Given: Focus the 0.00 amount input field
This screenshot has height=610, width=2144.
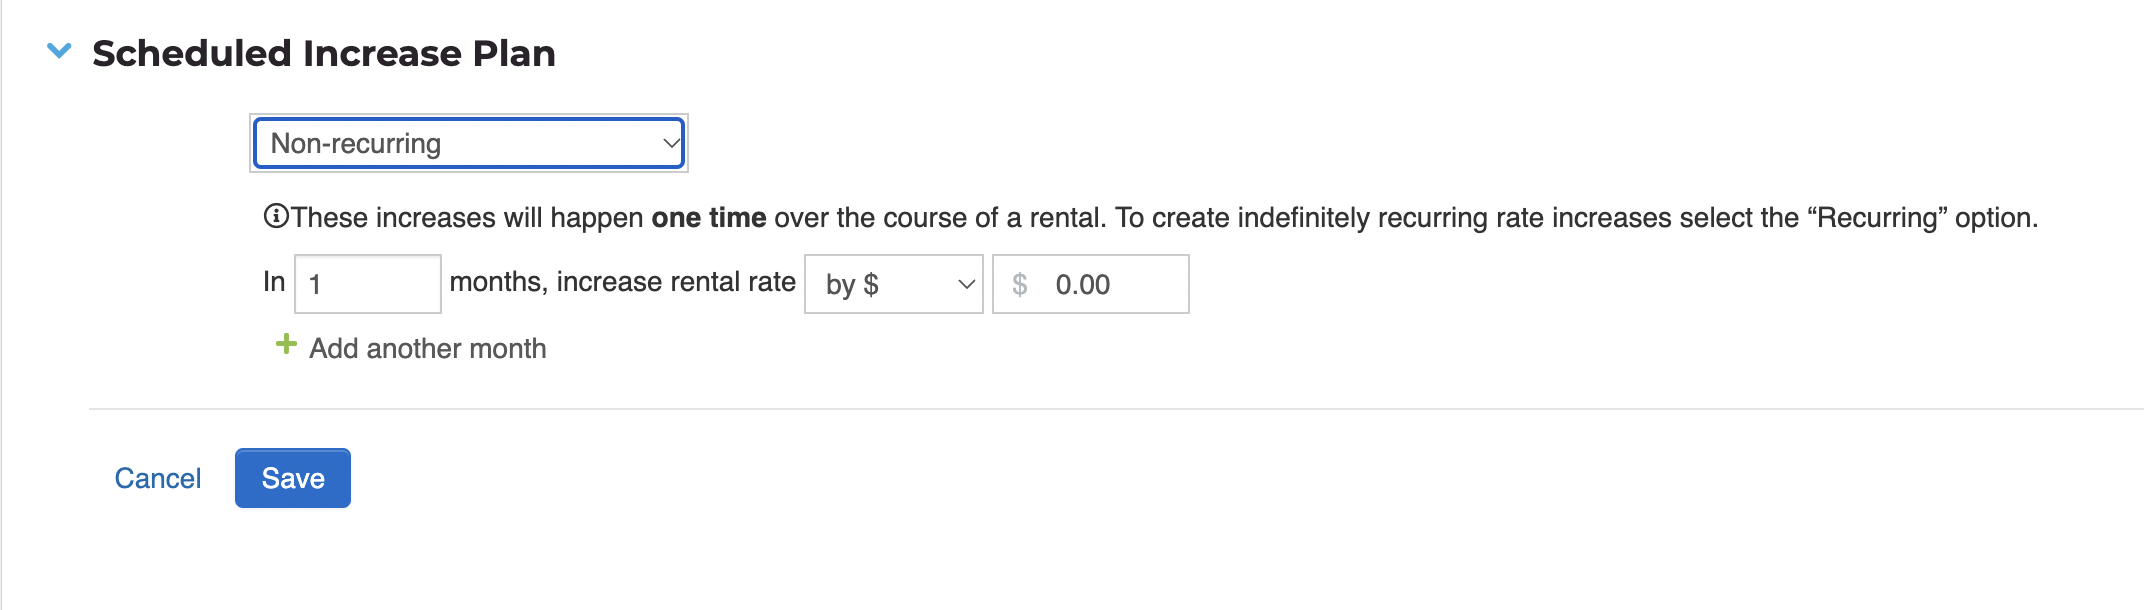Looking at the screenshot, I should tap(1091, 284).
